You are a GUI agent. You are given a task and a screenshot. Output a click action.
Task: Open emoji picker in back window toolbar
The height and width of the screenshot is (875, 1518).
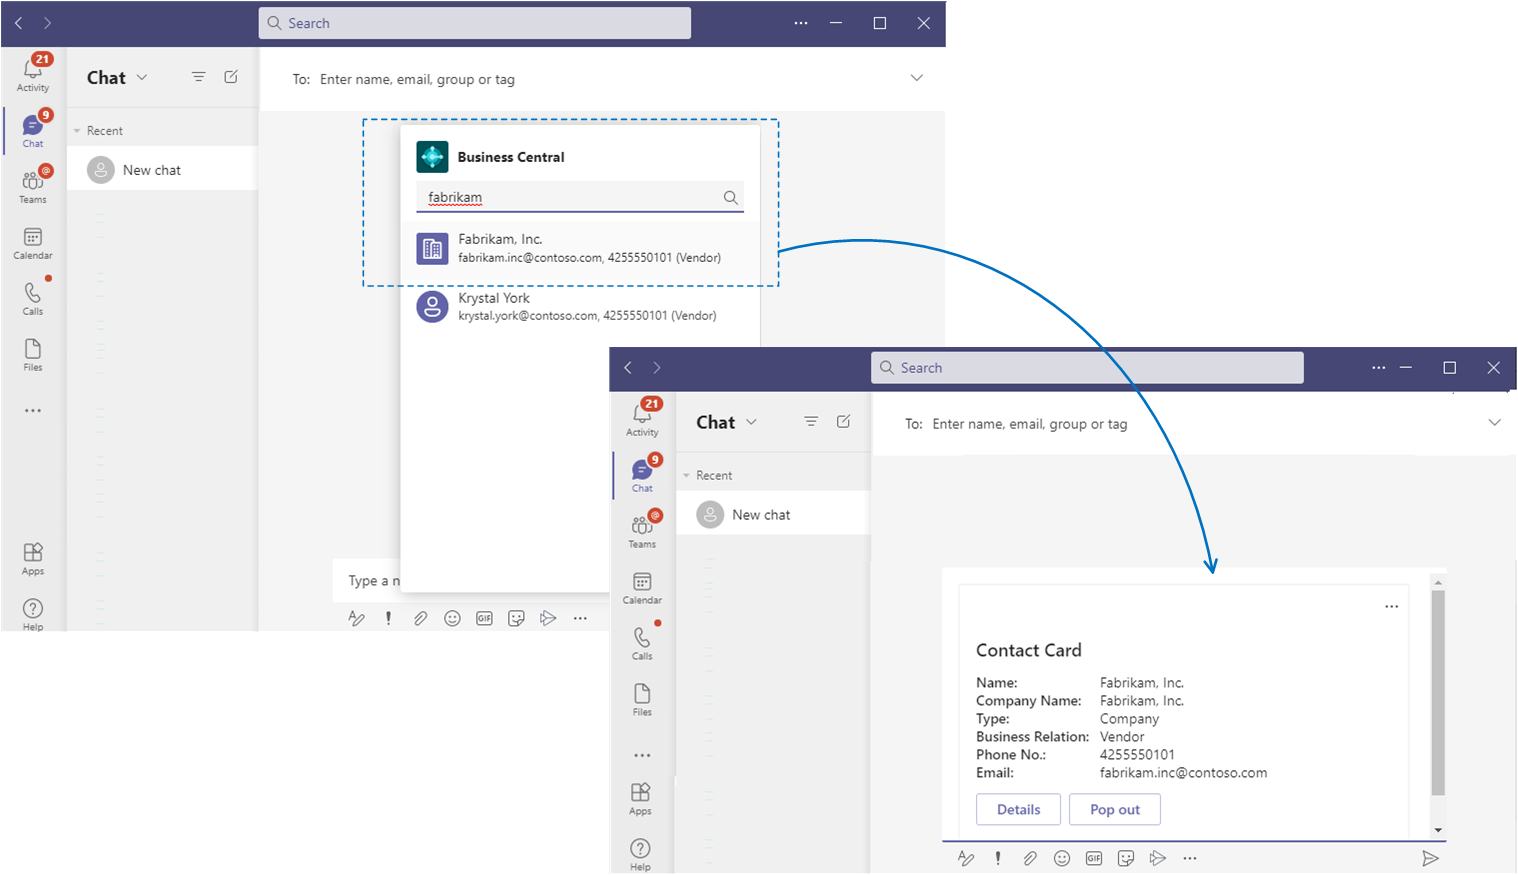click(452, 618)
